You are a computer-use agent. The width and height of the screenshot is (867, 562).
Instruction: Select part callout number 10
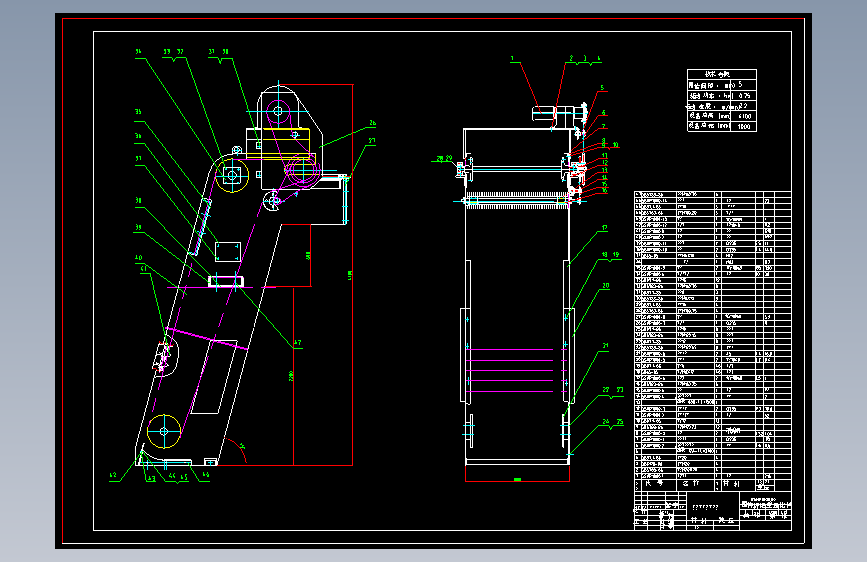pyautogui.click(x=615, y=145)
